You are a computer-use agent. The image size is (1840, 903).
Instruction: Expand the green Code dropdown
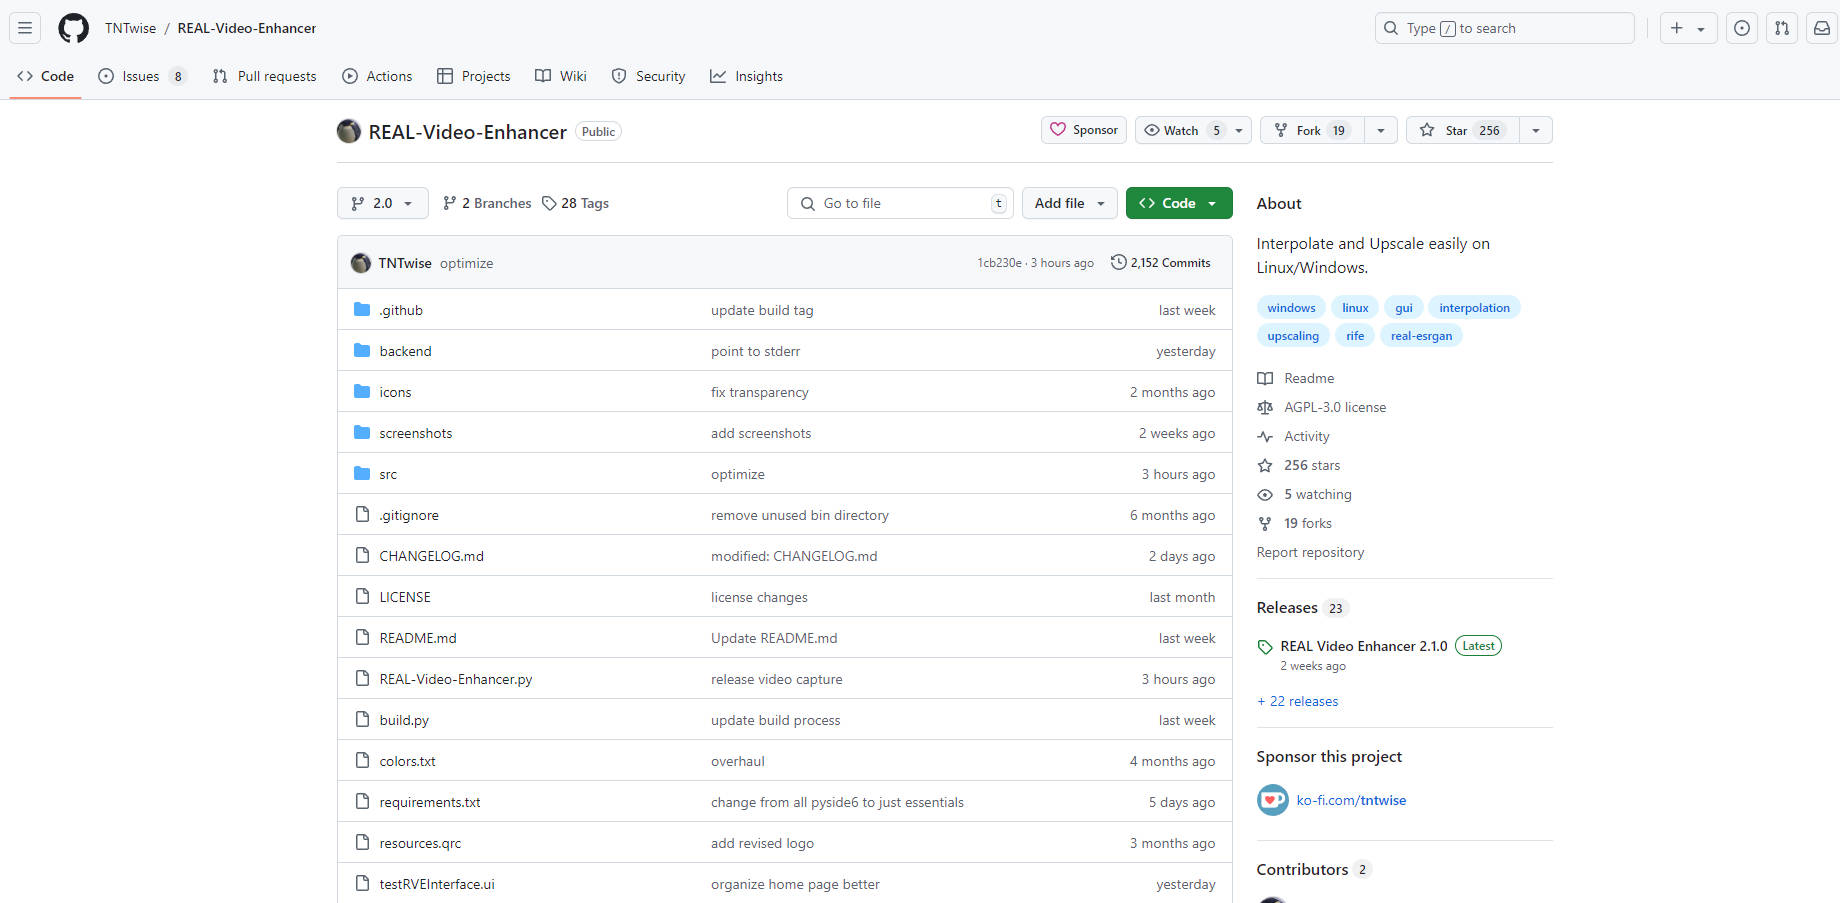point(1178,203)
